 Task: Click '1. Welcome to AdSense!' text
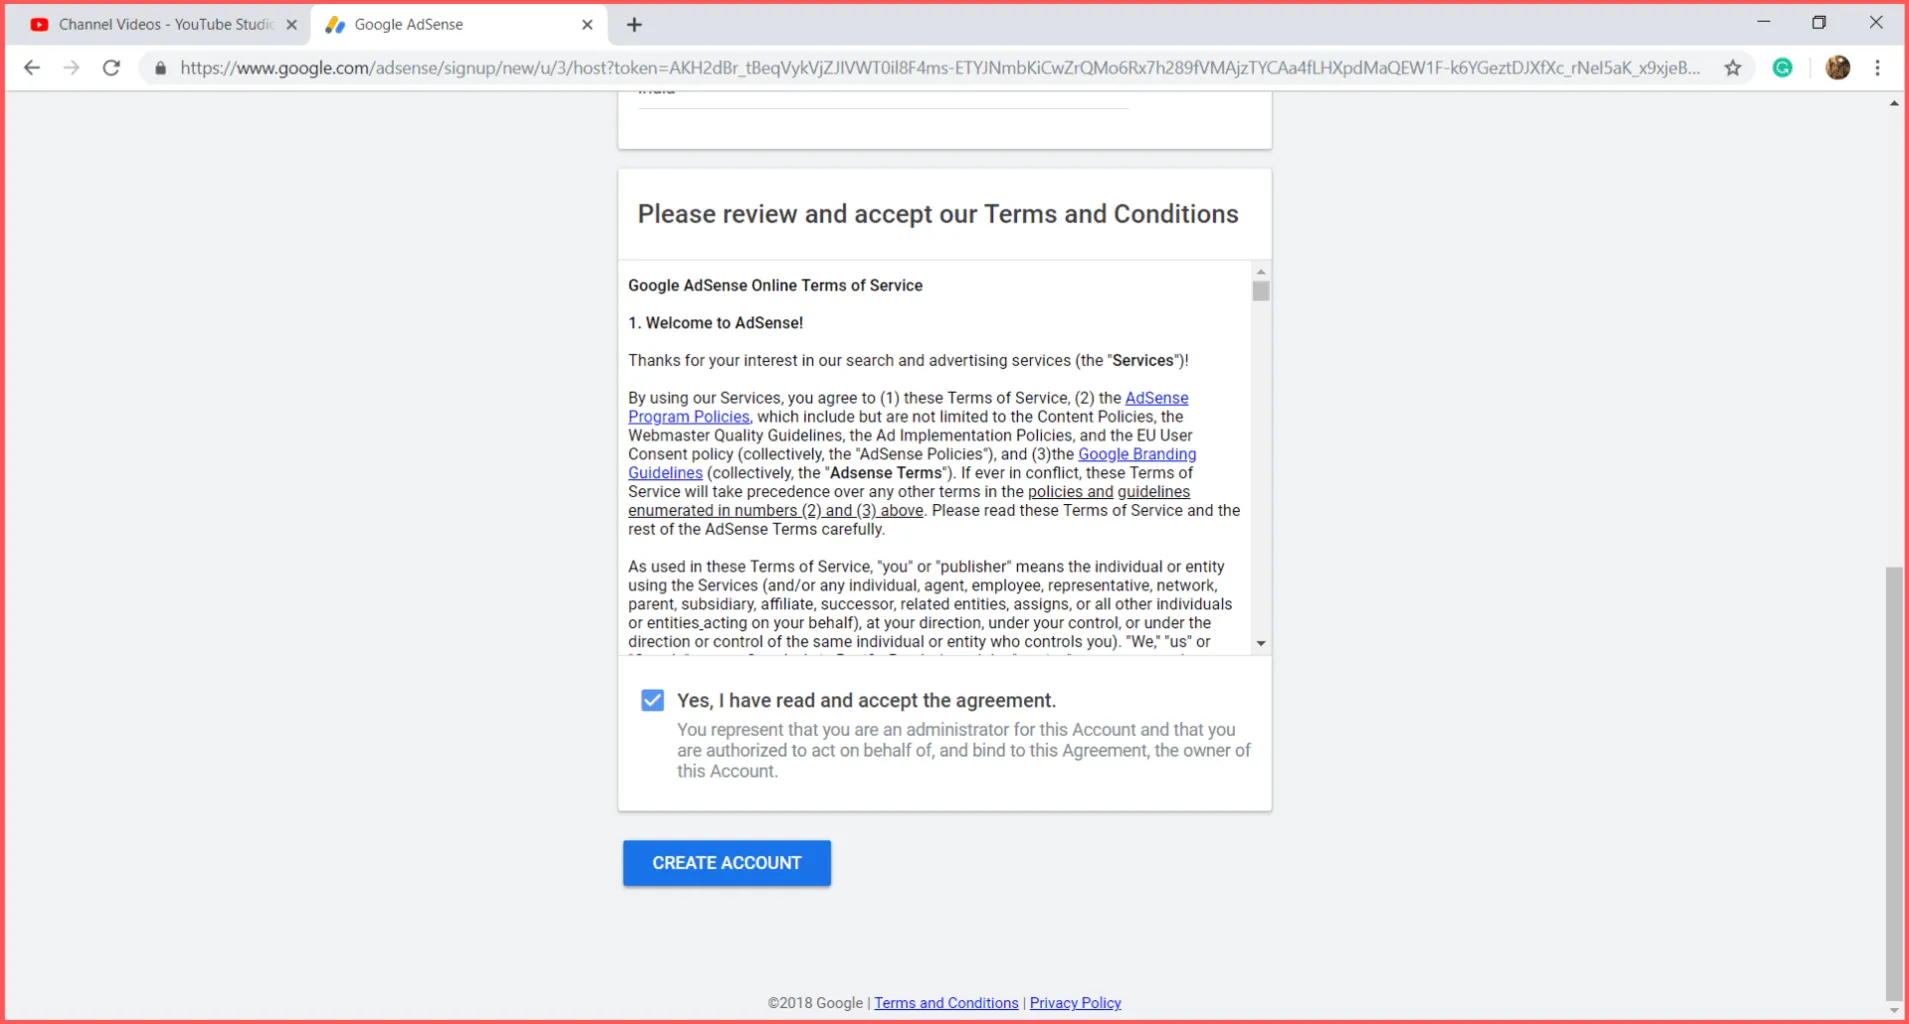715,323
